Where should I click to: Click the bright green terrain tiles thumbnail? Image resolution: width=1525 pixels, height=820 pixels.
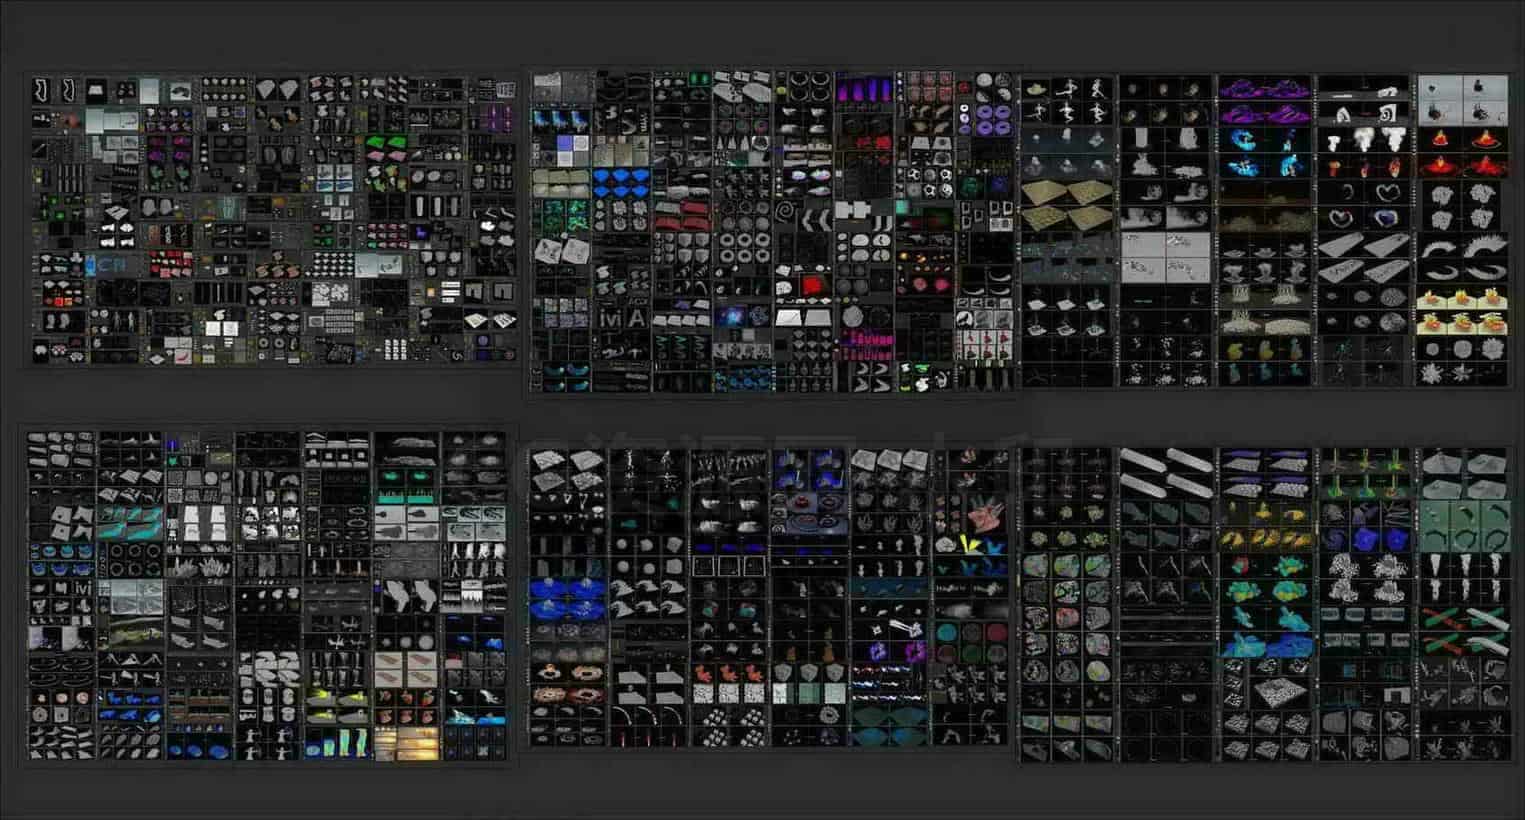pos(387,143)
